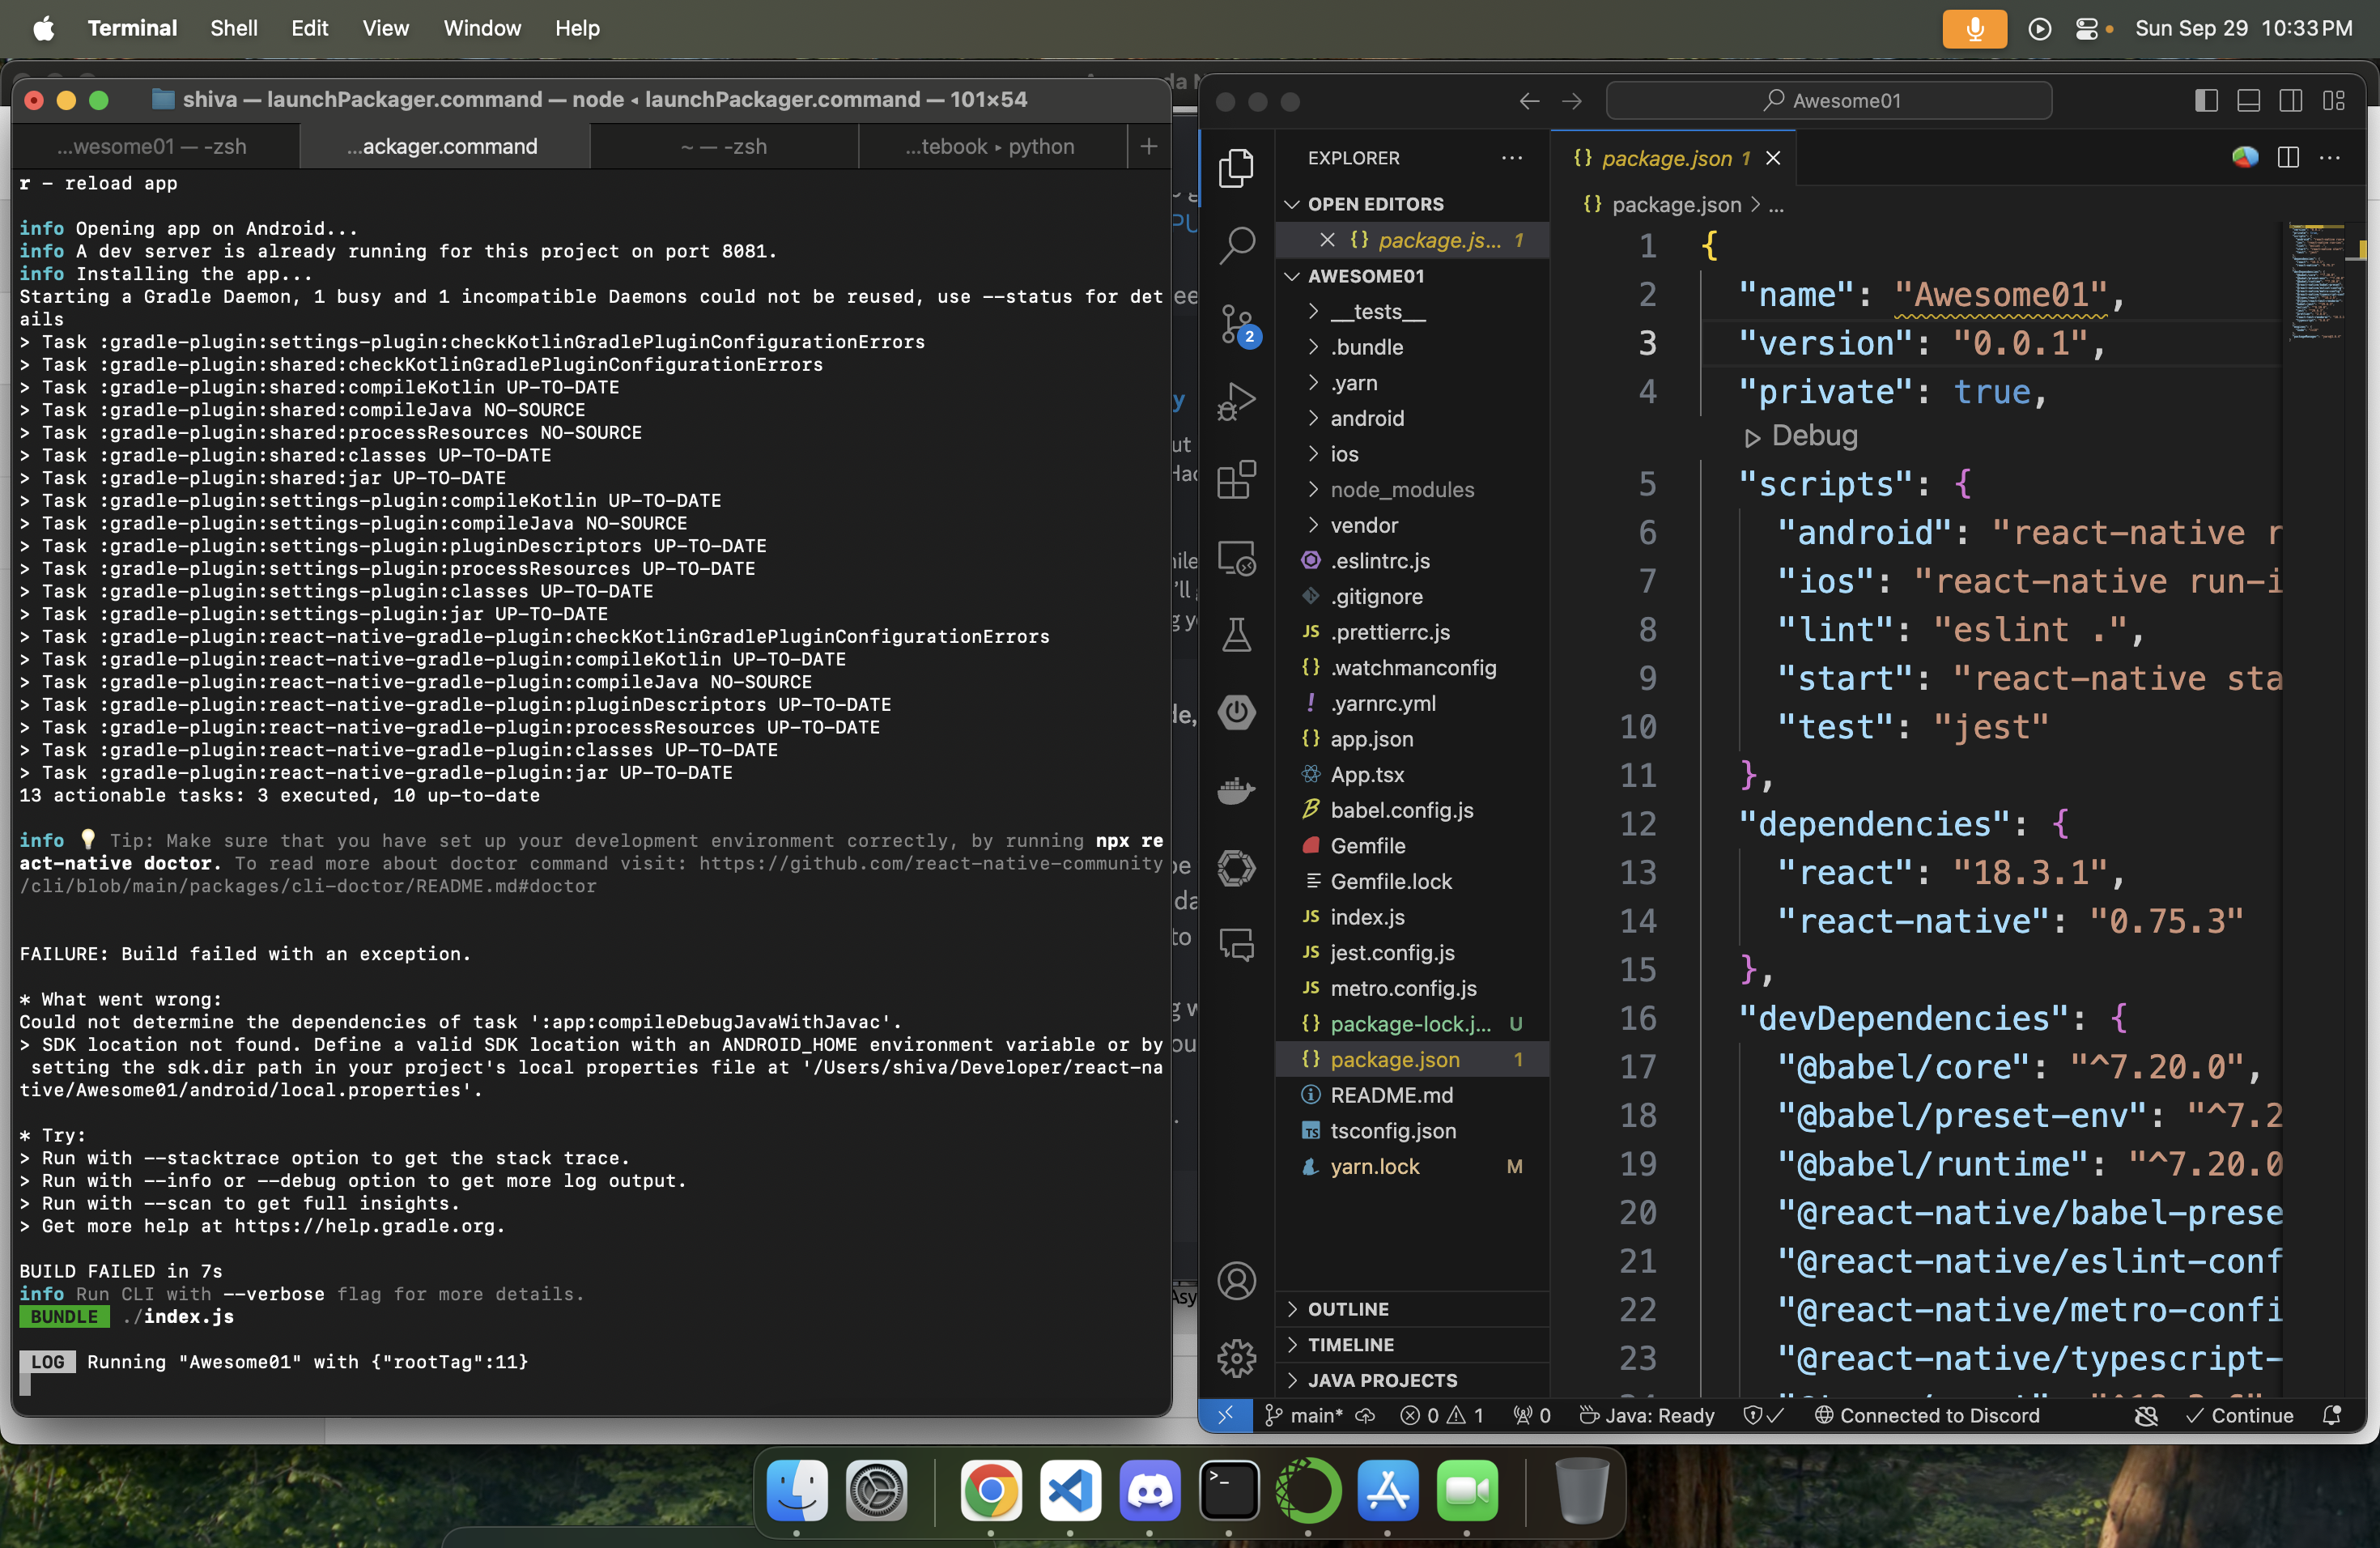Image resolution: width=2380 pixels, height=1548 pixels.
Task: Click the remote window indicator in status bar
Action: (1225, 1415)
